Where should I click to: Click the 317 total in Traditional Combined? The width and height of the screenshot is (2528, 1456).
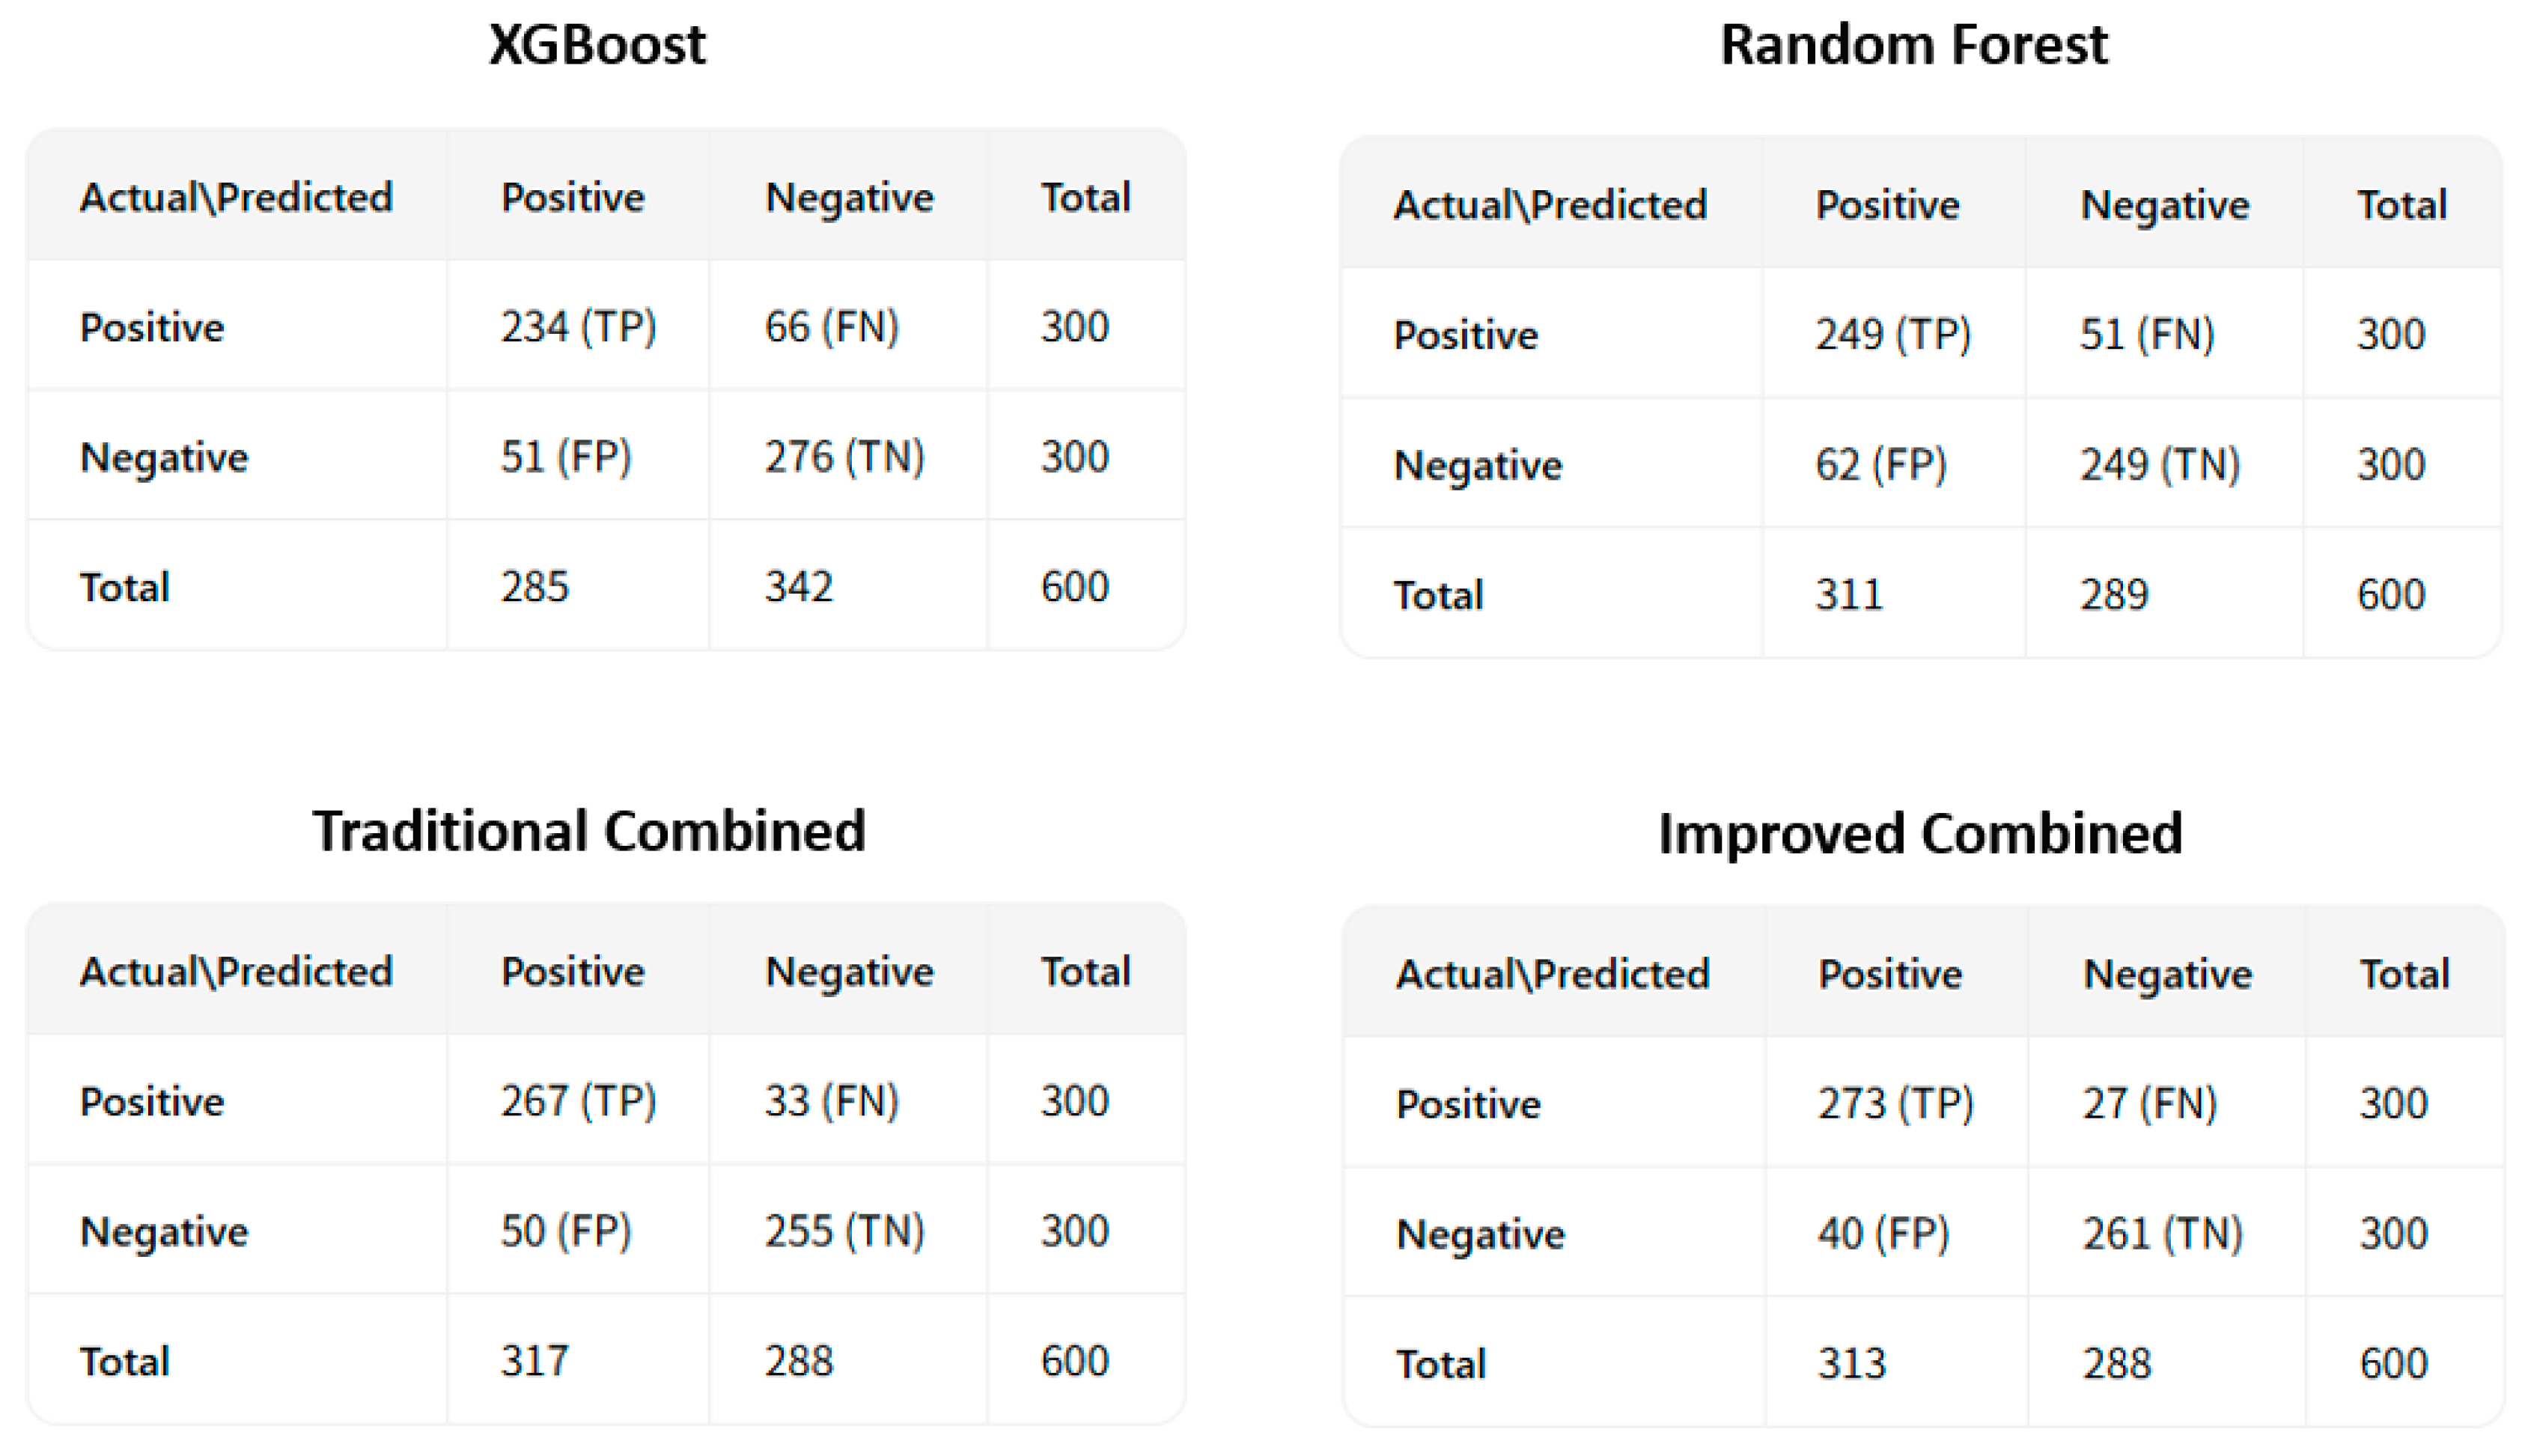pyautogui.click(x=535, y=1361)
